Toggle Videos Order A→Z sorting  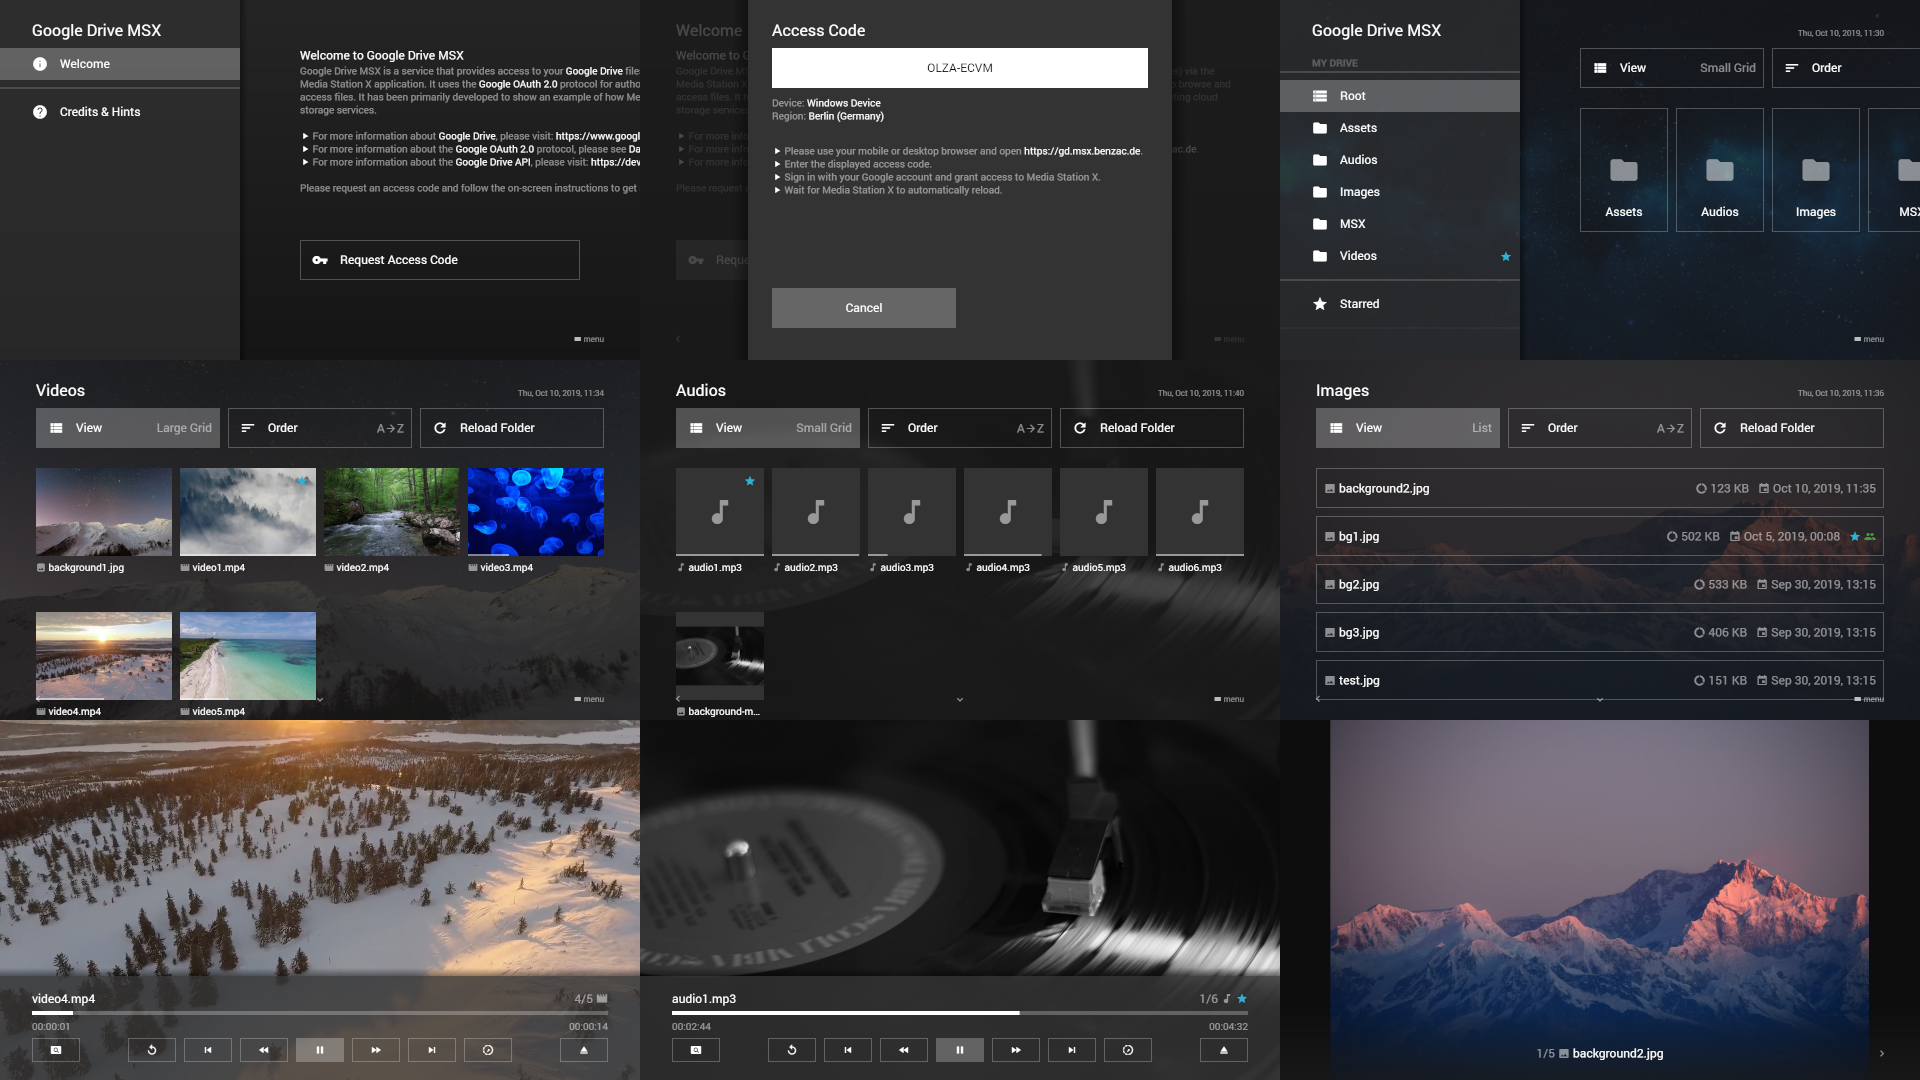(320, 428)
